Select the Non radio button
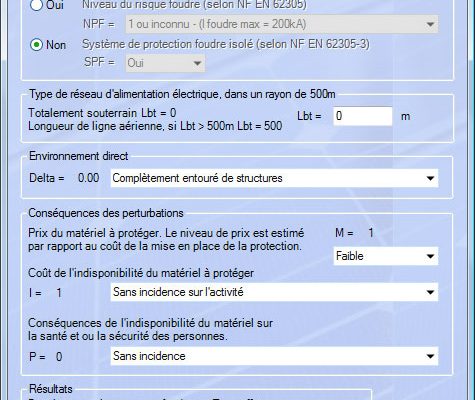The width and height of the screenshot is (475, 400). [36, 45]
